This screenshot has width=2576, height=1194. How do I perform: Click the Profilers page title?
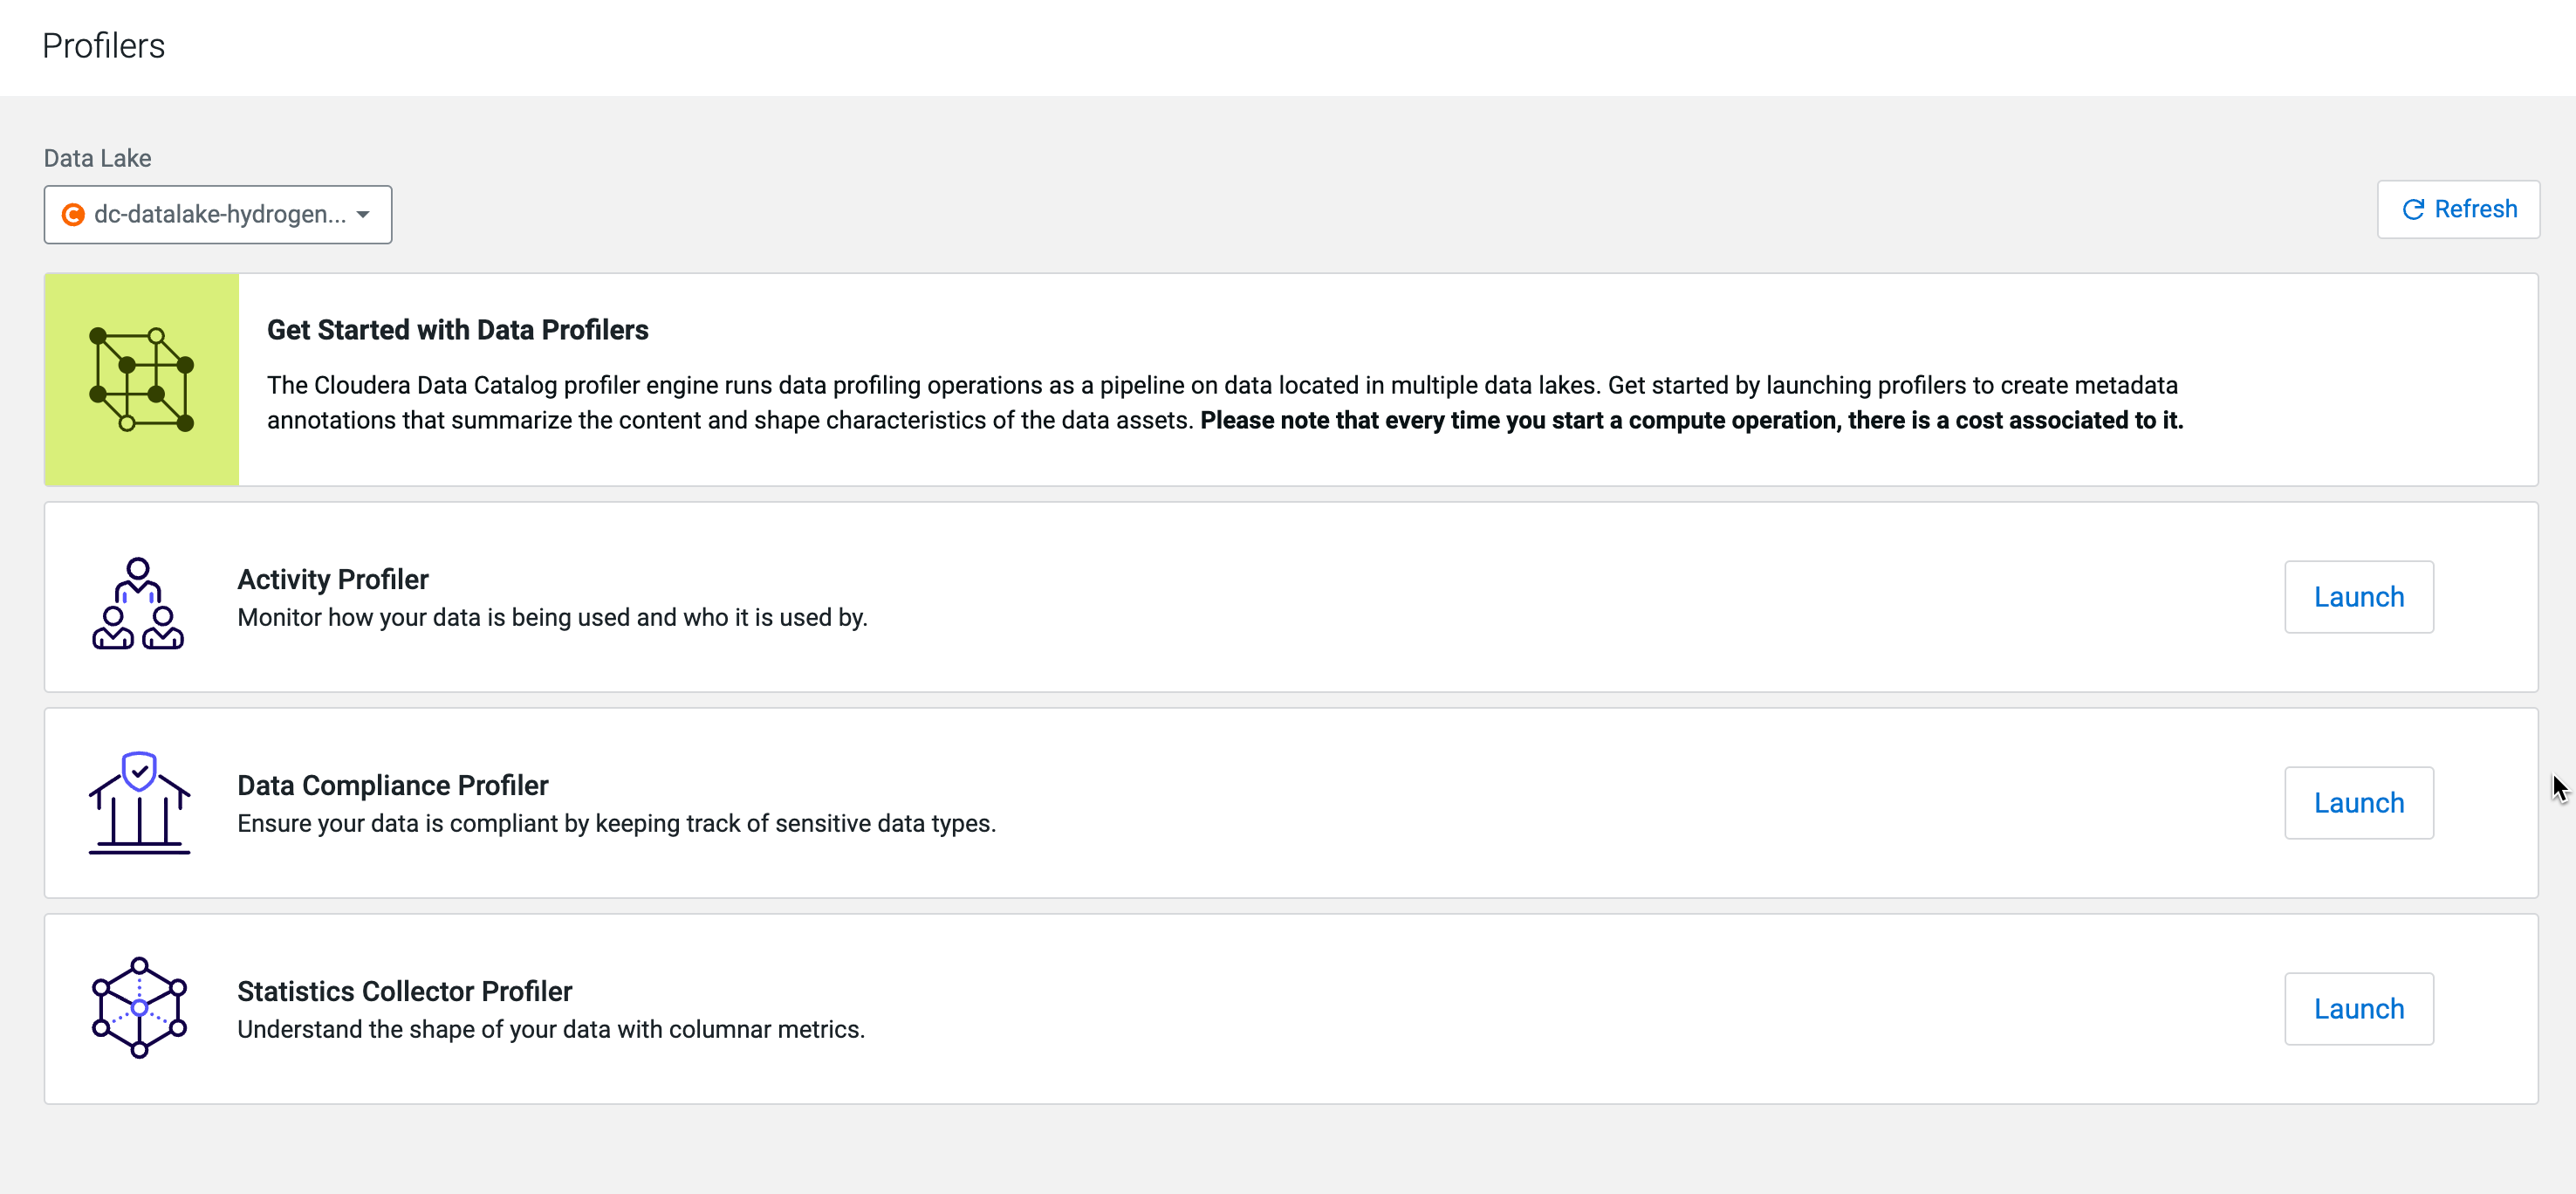[103, 46]
